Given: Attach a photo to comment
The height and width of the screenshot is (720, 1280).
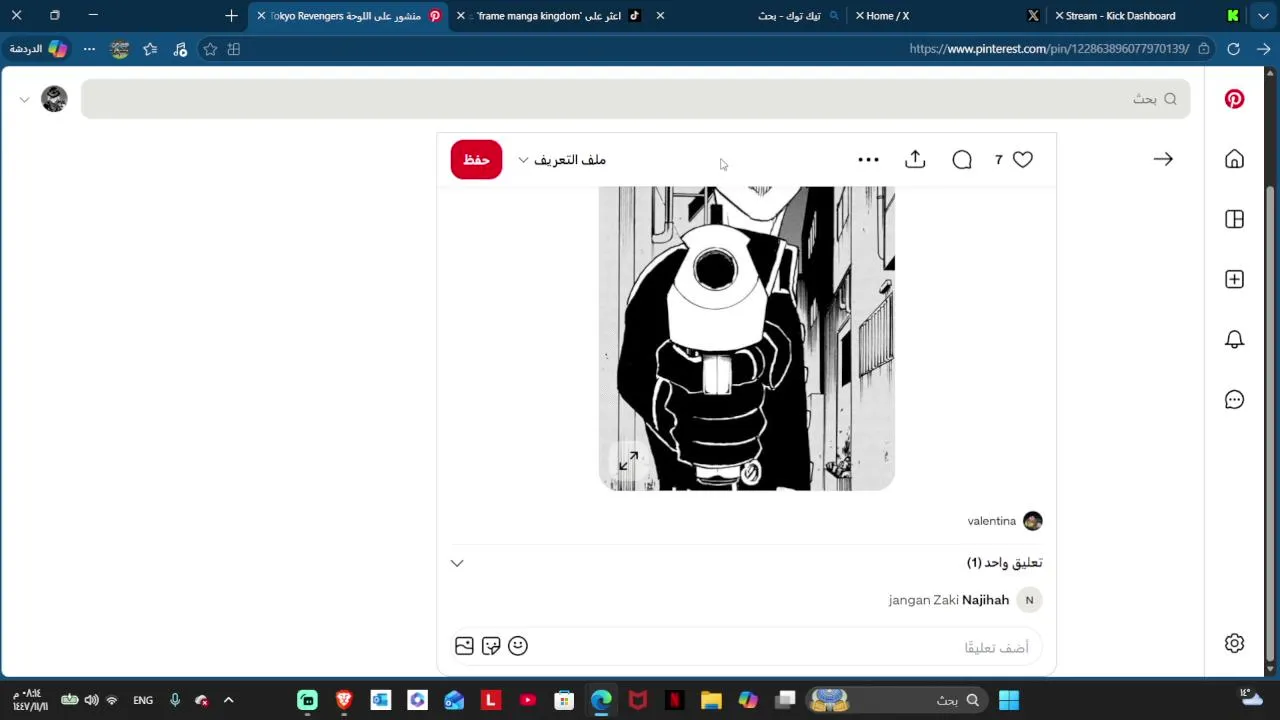Looking at the screenshot, I should tap(464, 646).
